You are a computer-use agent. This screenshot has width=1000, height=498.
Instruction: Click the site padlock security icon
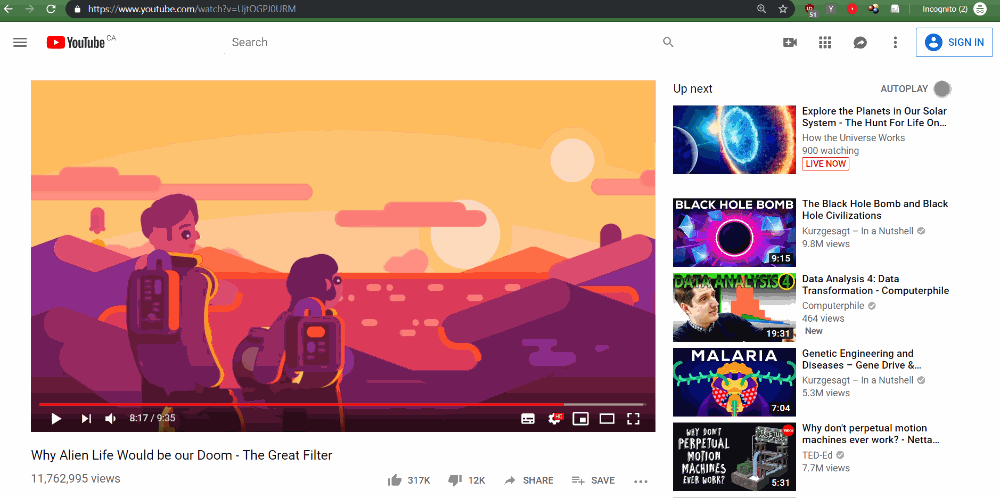click(77, 9)
